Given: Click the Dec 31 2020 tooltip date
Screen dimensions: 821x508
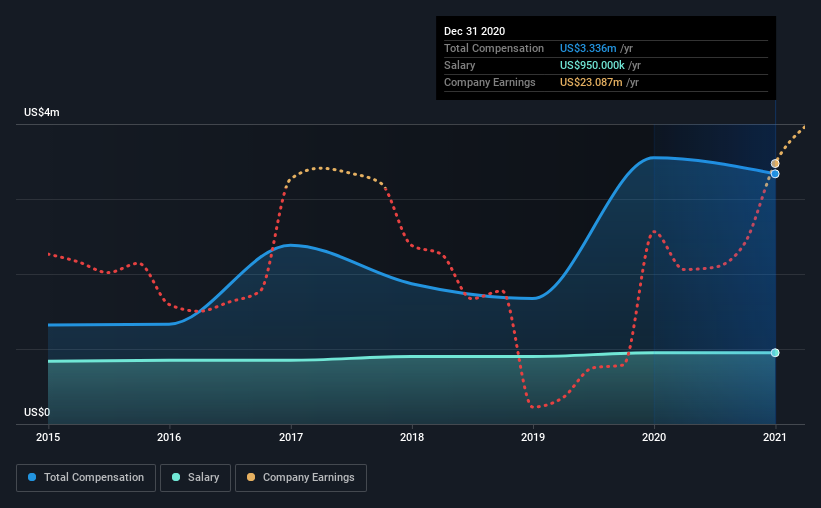Looking at the screenshot, I should (x=474, y=31).
